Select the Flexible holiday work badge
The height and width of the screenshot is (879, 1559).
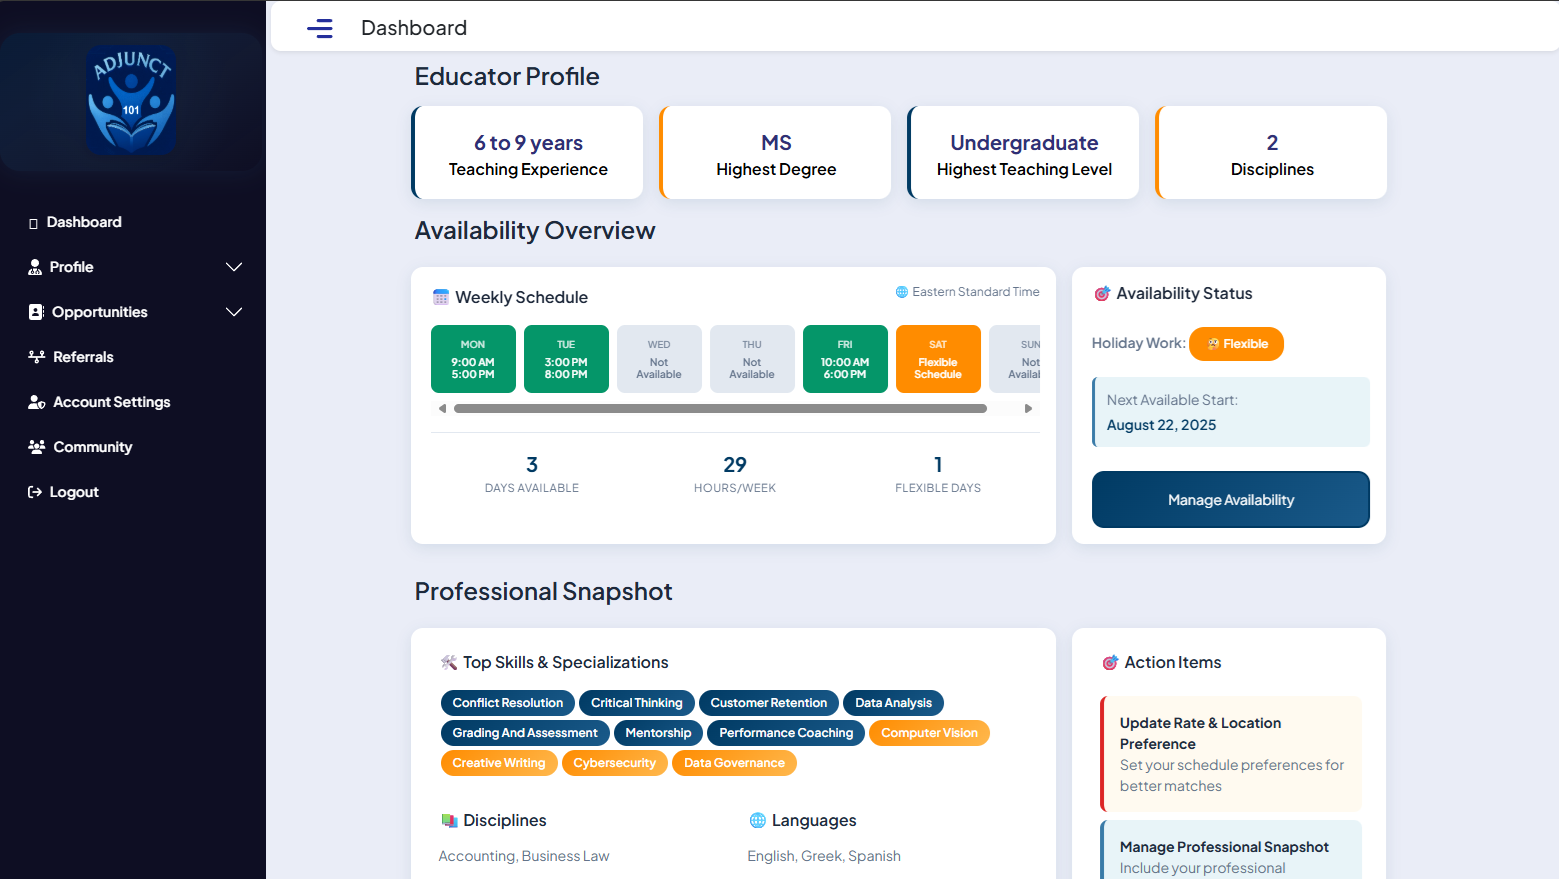[1237, 344]
